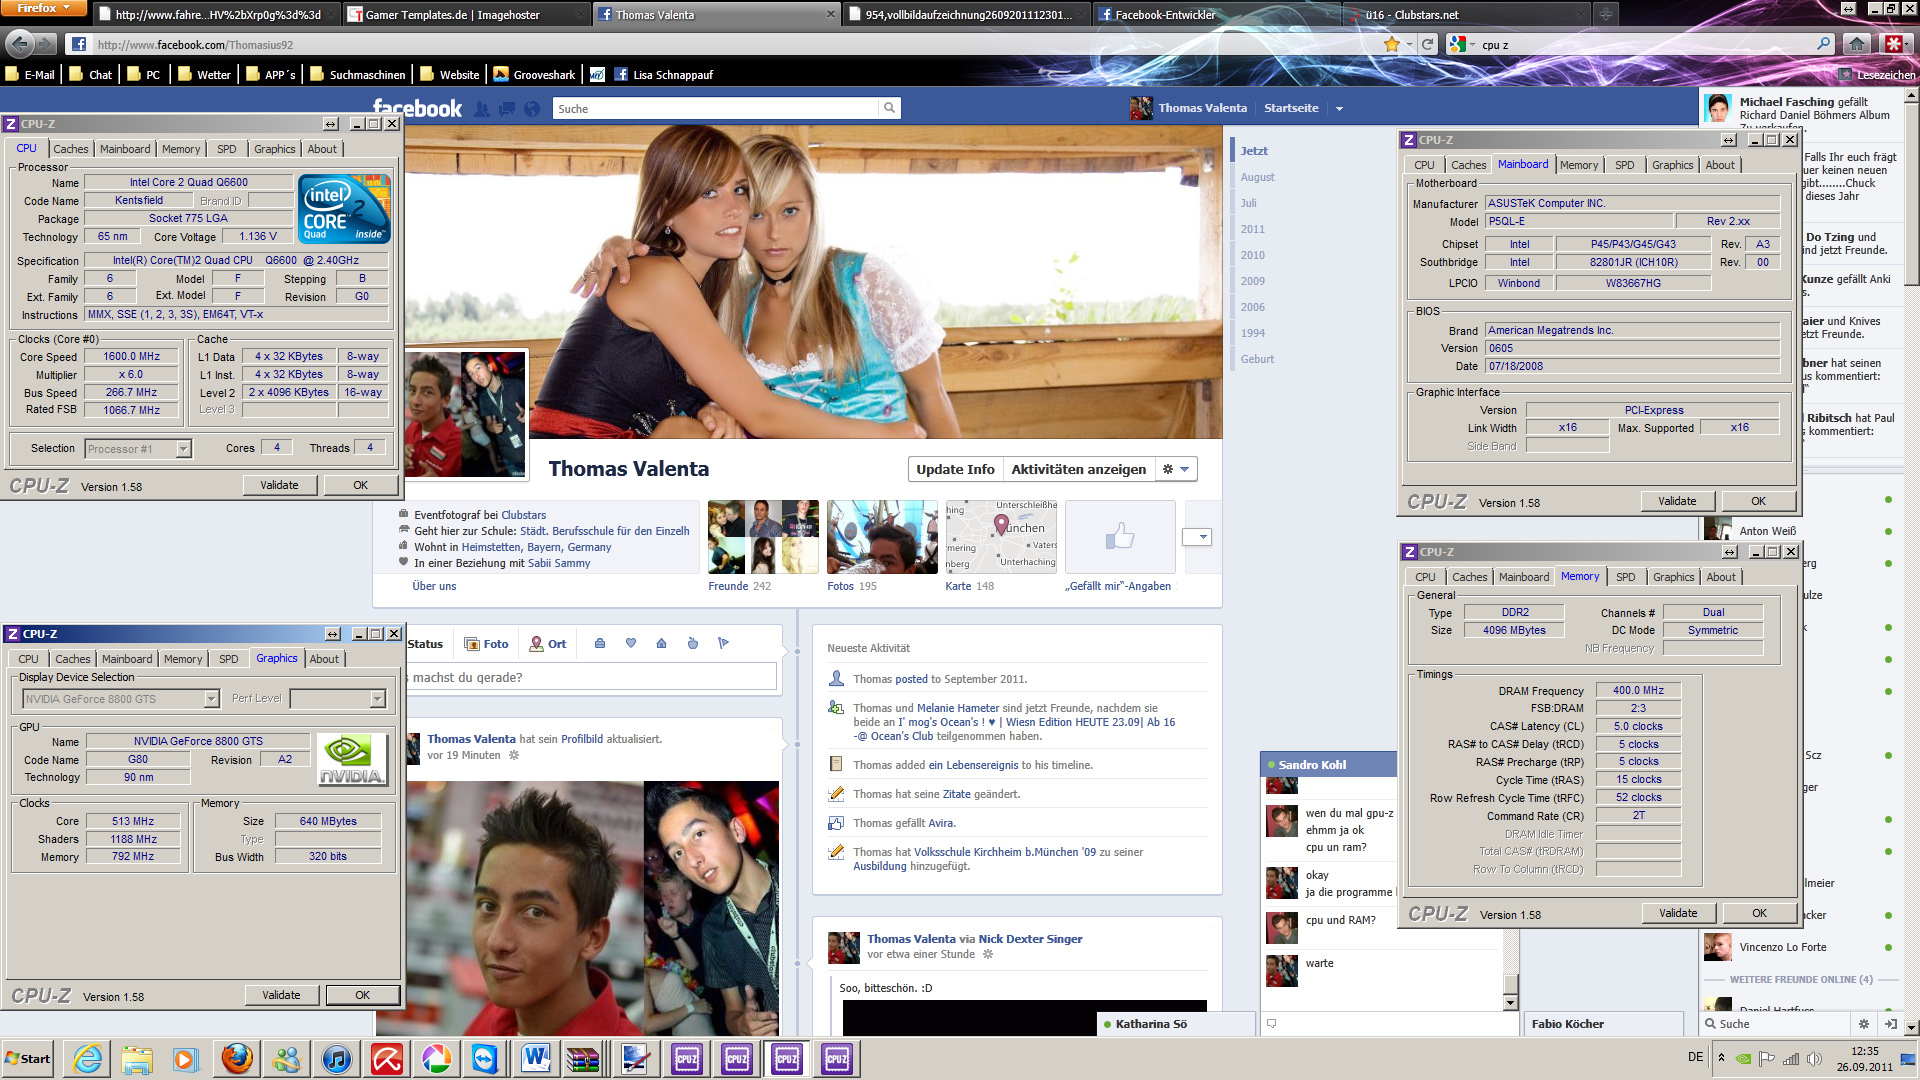
Task: Open the Karte map thumbnail
Action: (x=1001, y=537)
